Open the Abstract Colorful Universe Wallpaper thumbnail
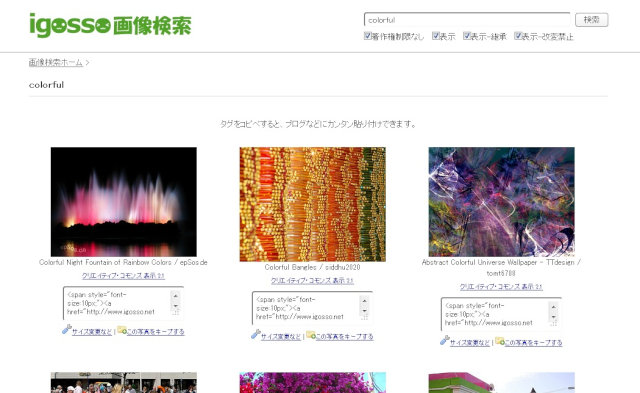This screenshot has width=640, height=393. (x=502, y=202)
